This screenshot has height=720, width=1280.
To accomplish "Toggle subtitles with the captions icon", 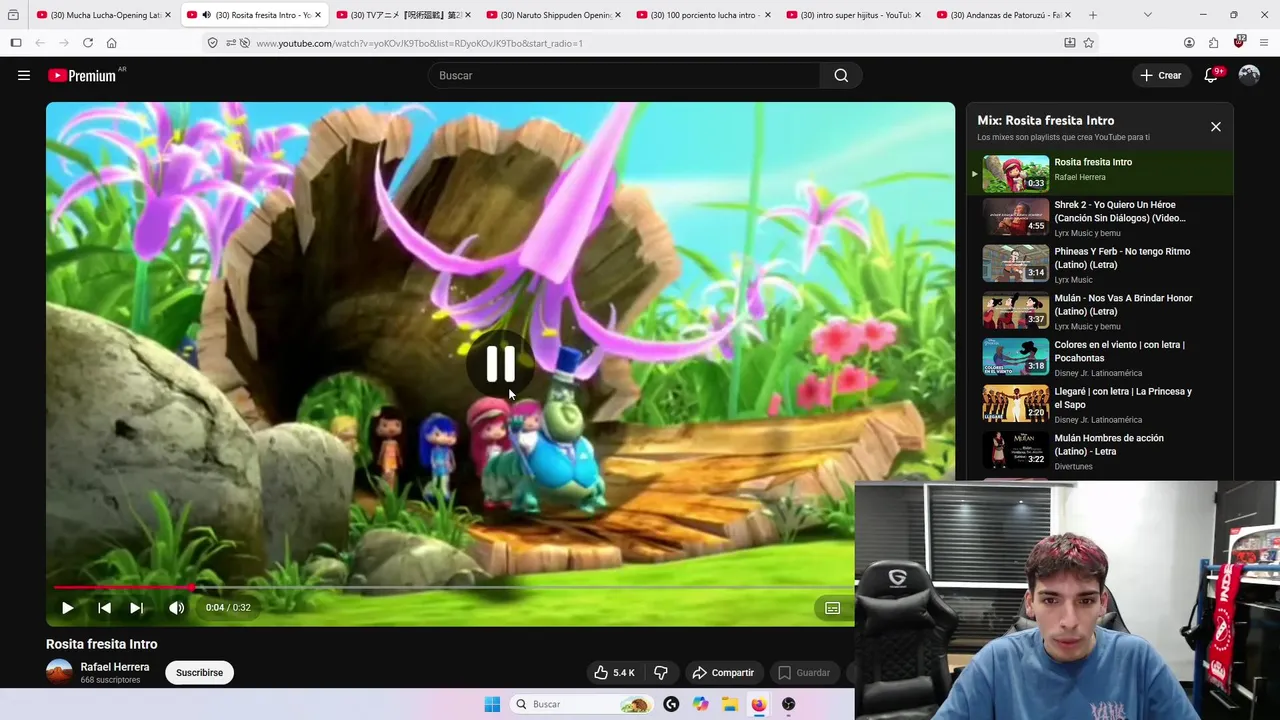I will (x=832, y=607).
